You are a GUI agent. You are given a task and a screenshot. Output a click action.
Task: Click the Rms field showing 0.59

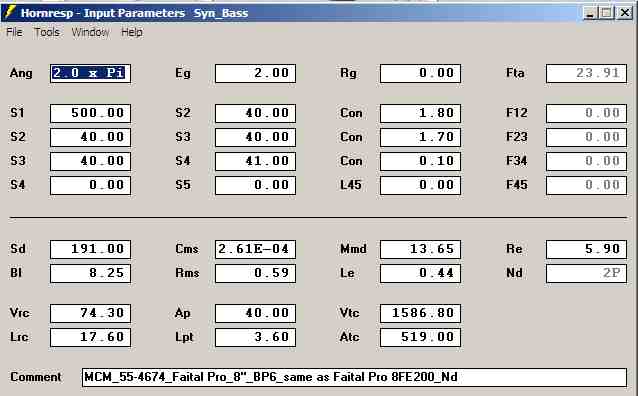(256, 273)
